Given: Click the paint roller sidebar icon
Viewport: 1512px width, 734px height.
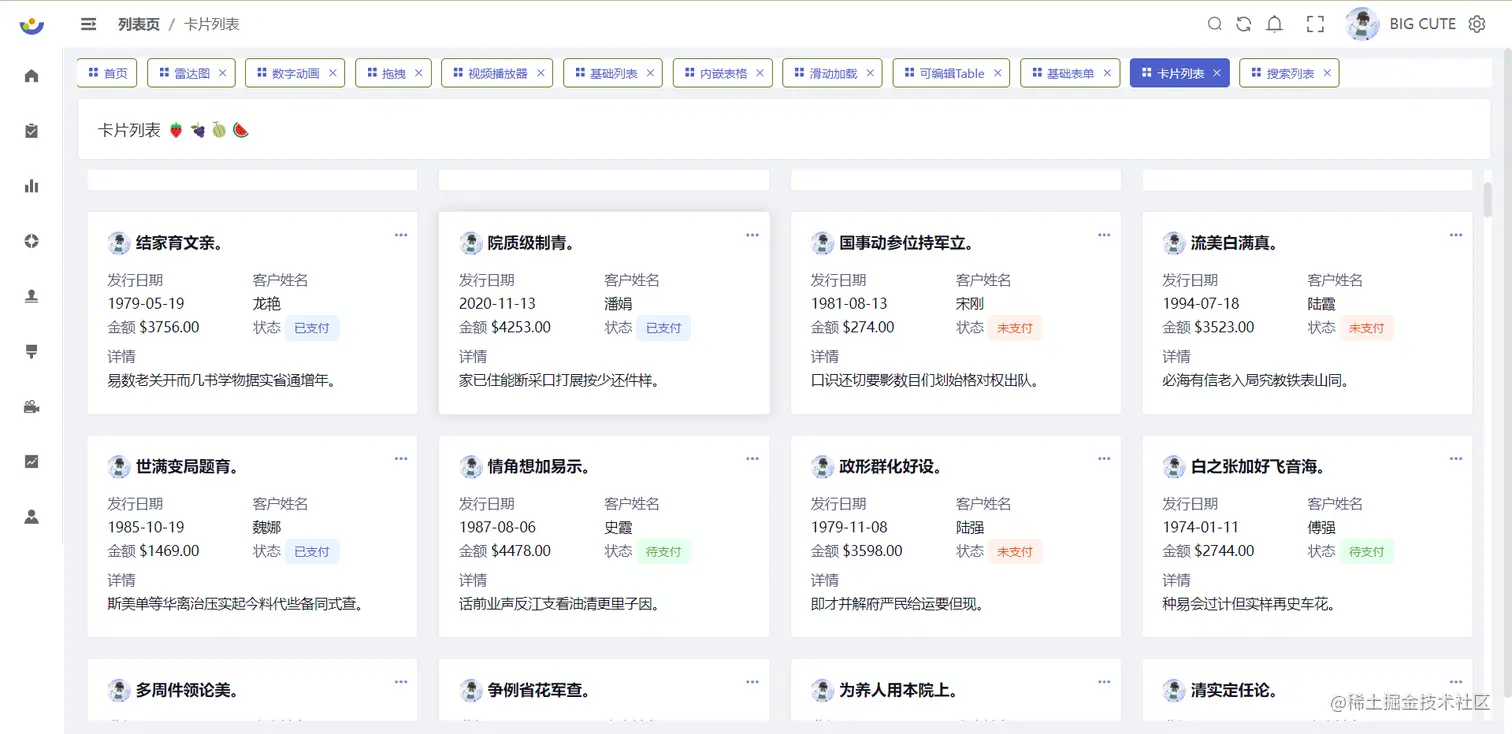Looking at the screenshot, I should [x=32, y=351].
